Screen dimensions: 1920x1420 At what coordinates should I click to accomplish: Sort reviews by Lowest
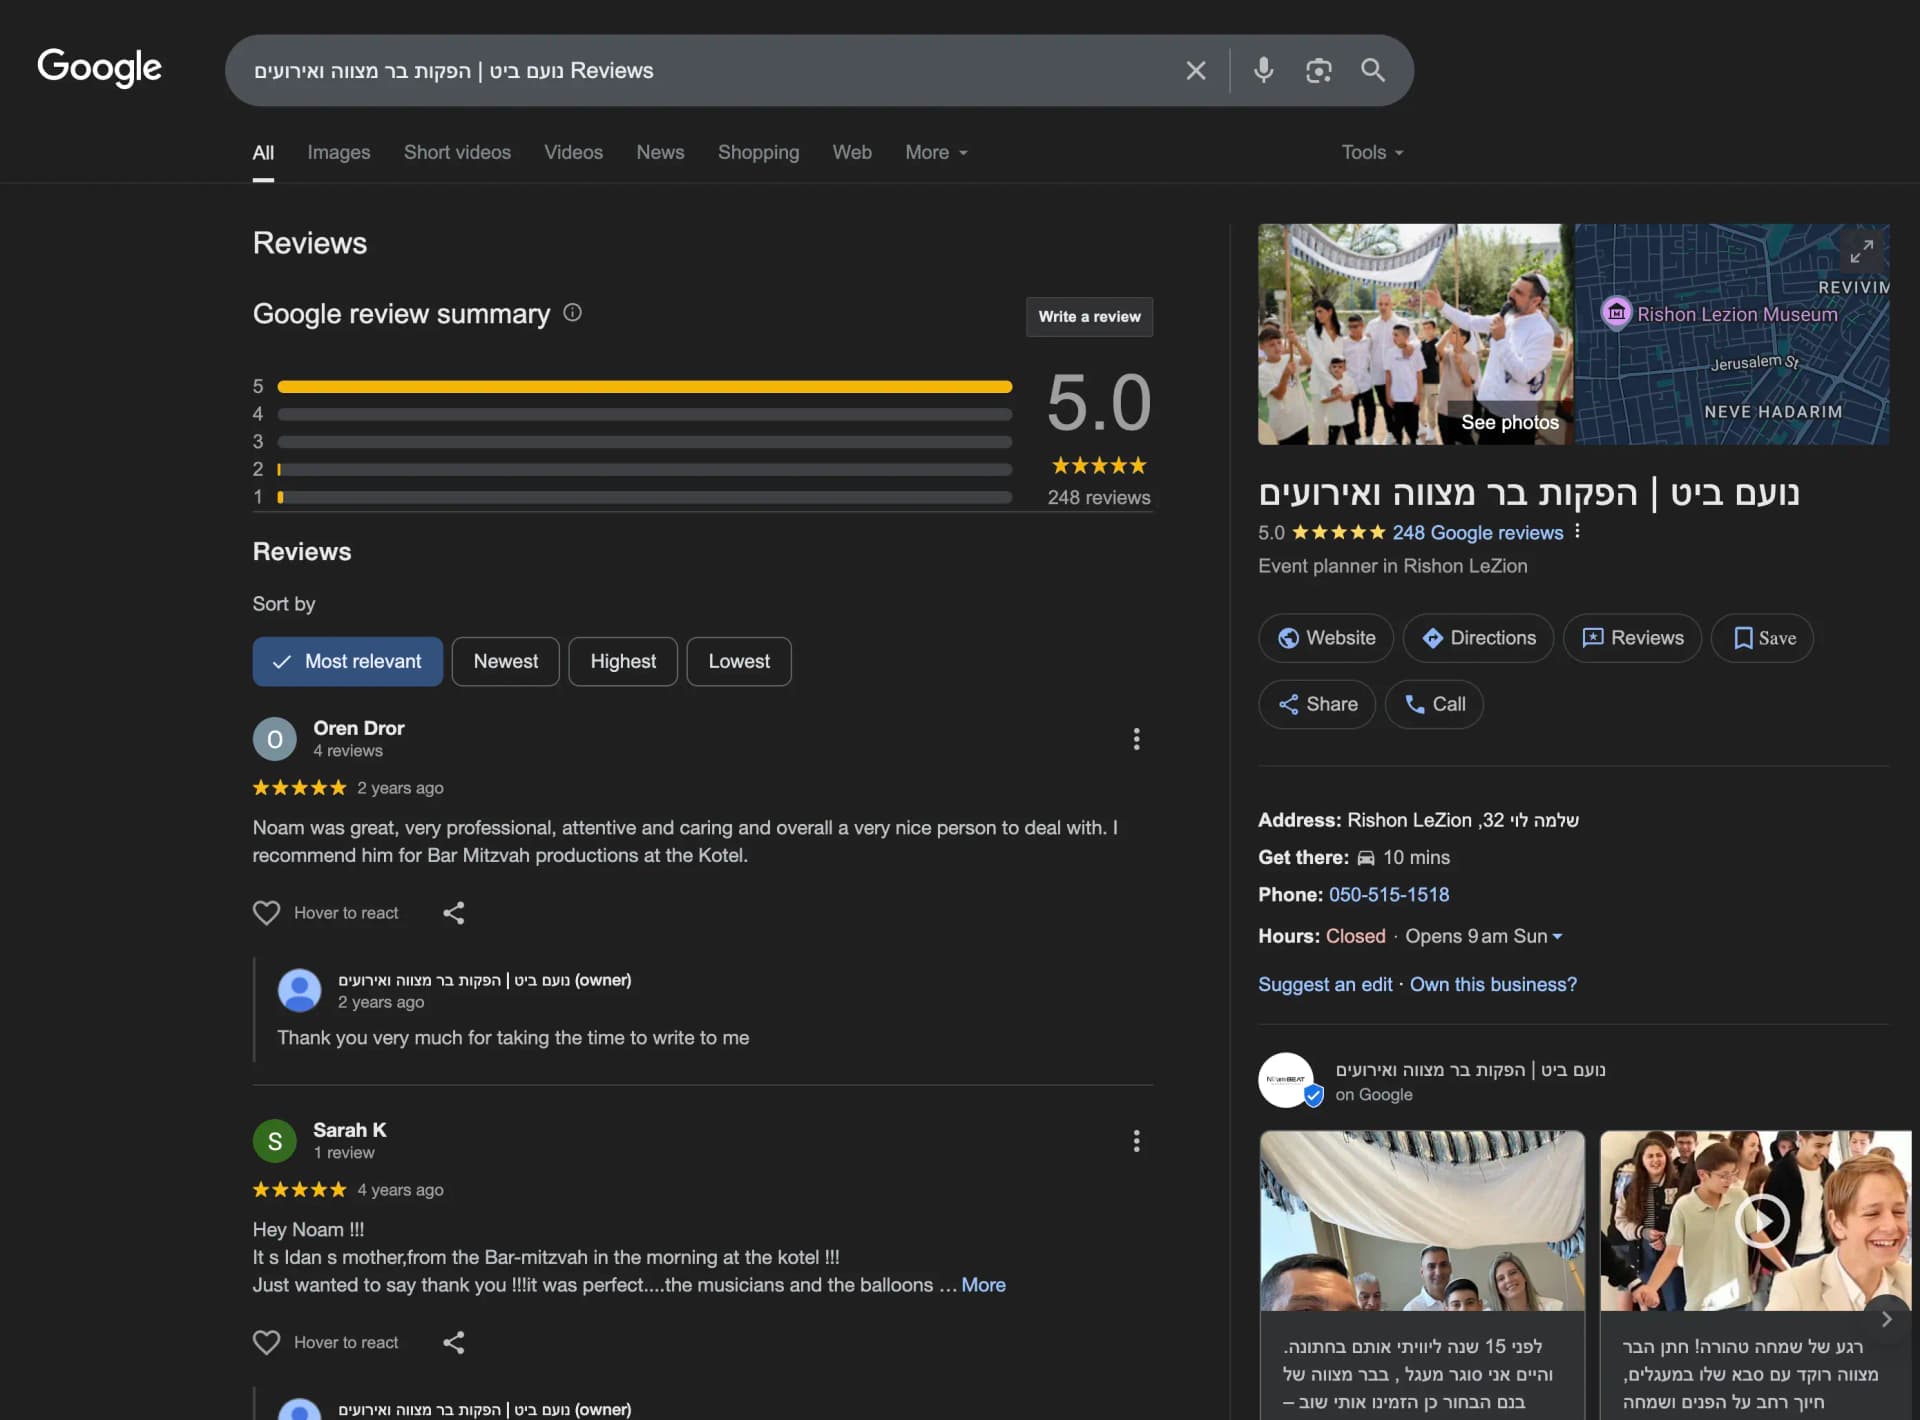coord(739,661)
